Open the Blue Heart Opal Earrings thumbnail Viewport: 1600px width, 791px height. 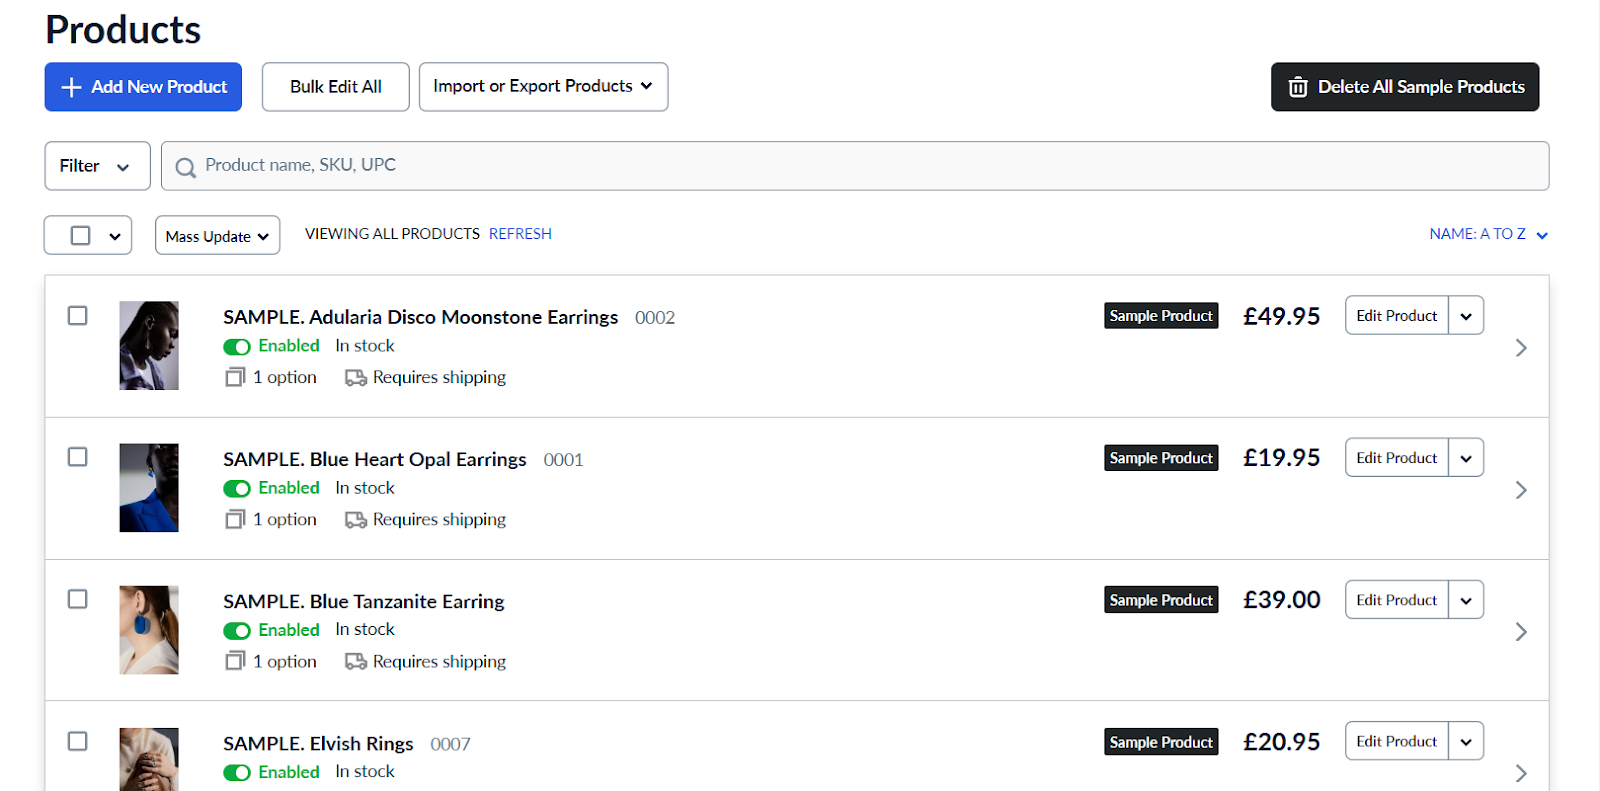coord(149,488)
